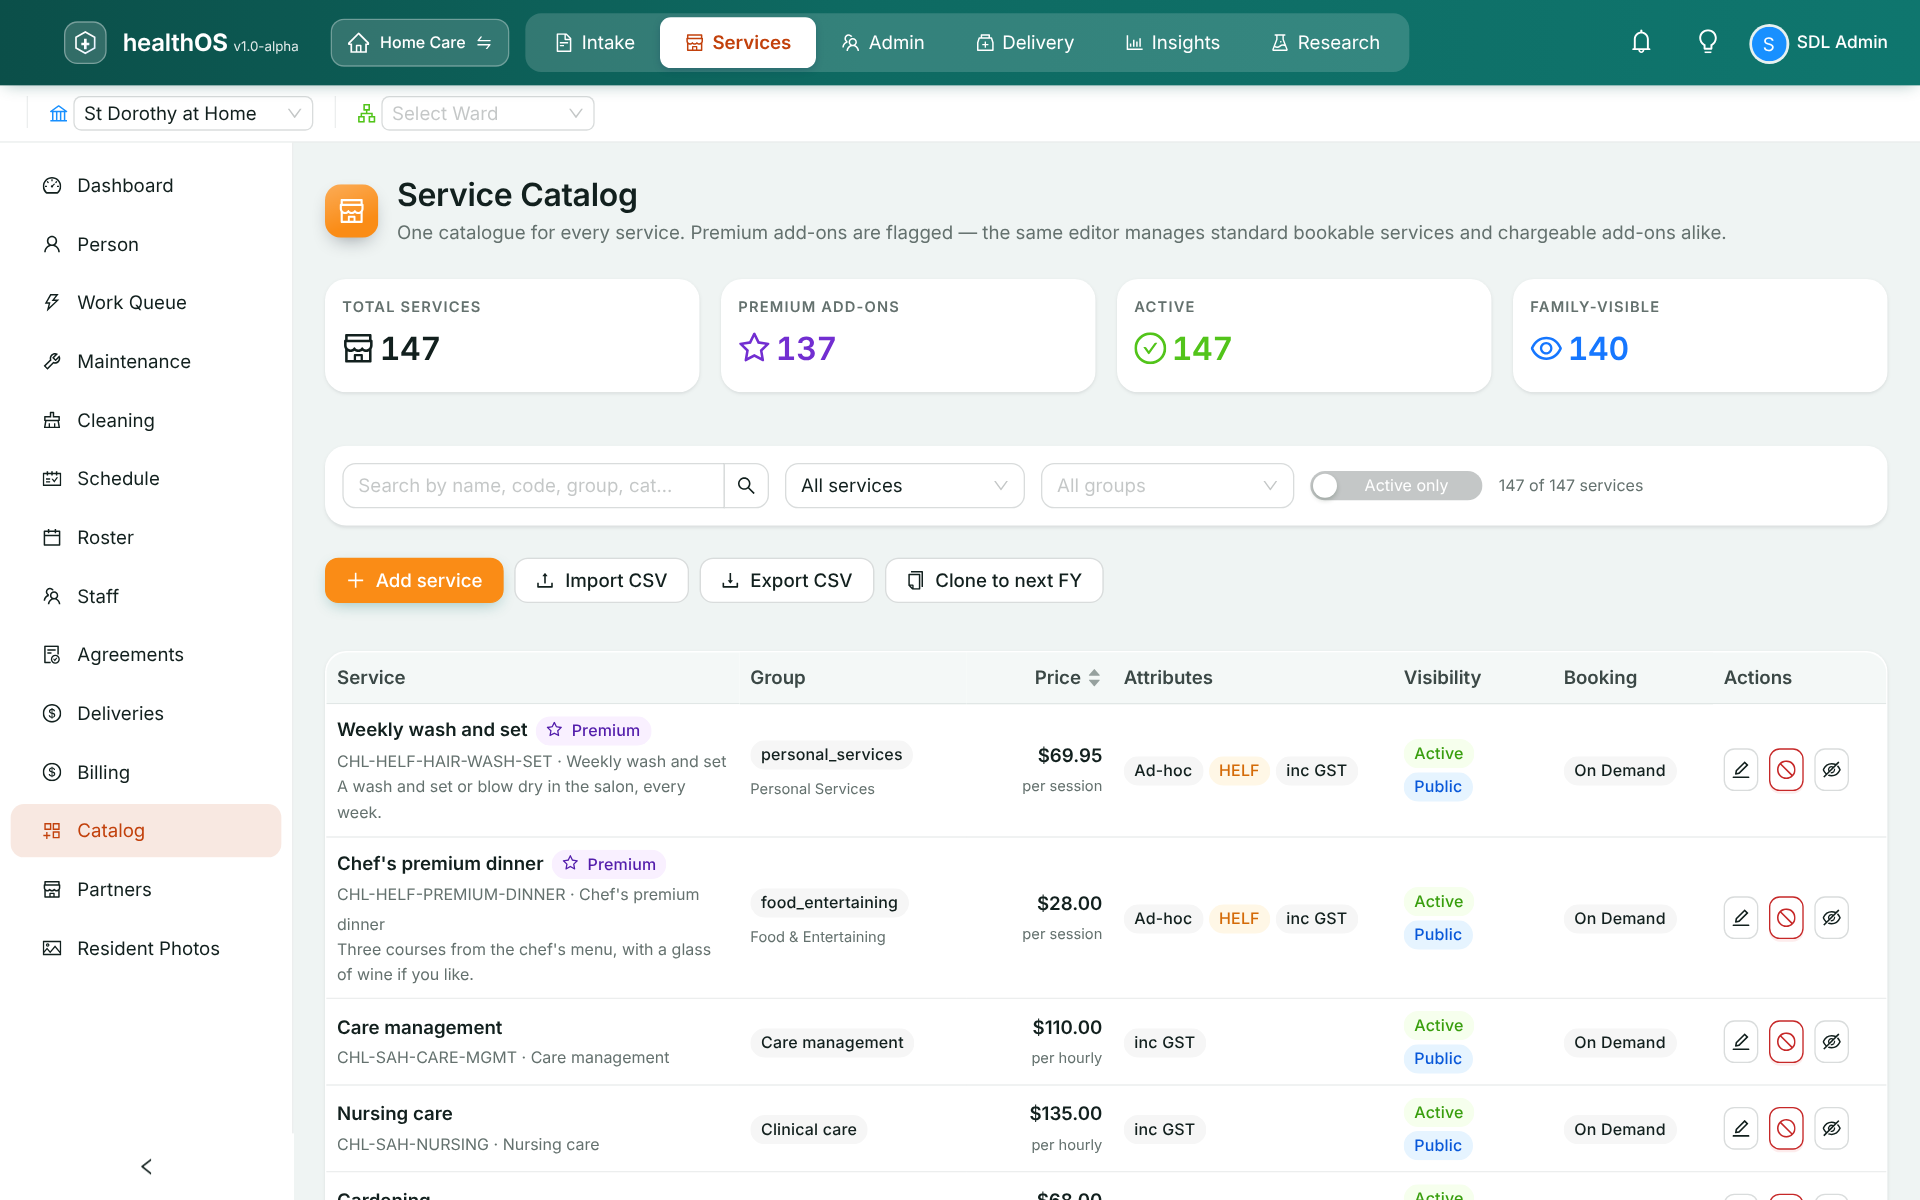Switch to the Admin tab
Screen dimensions: 1920x1200
(x=882, y=42)
